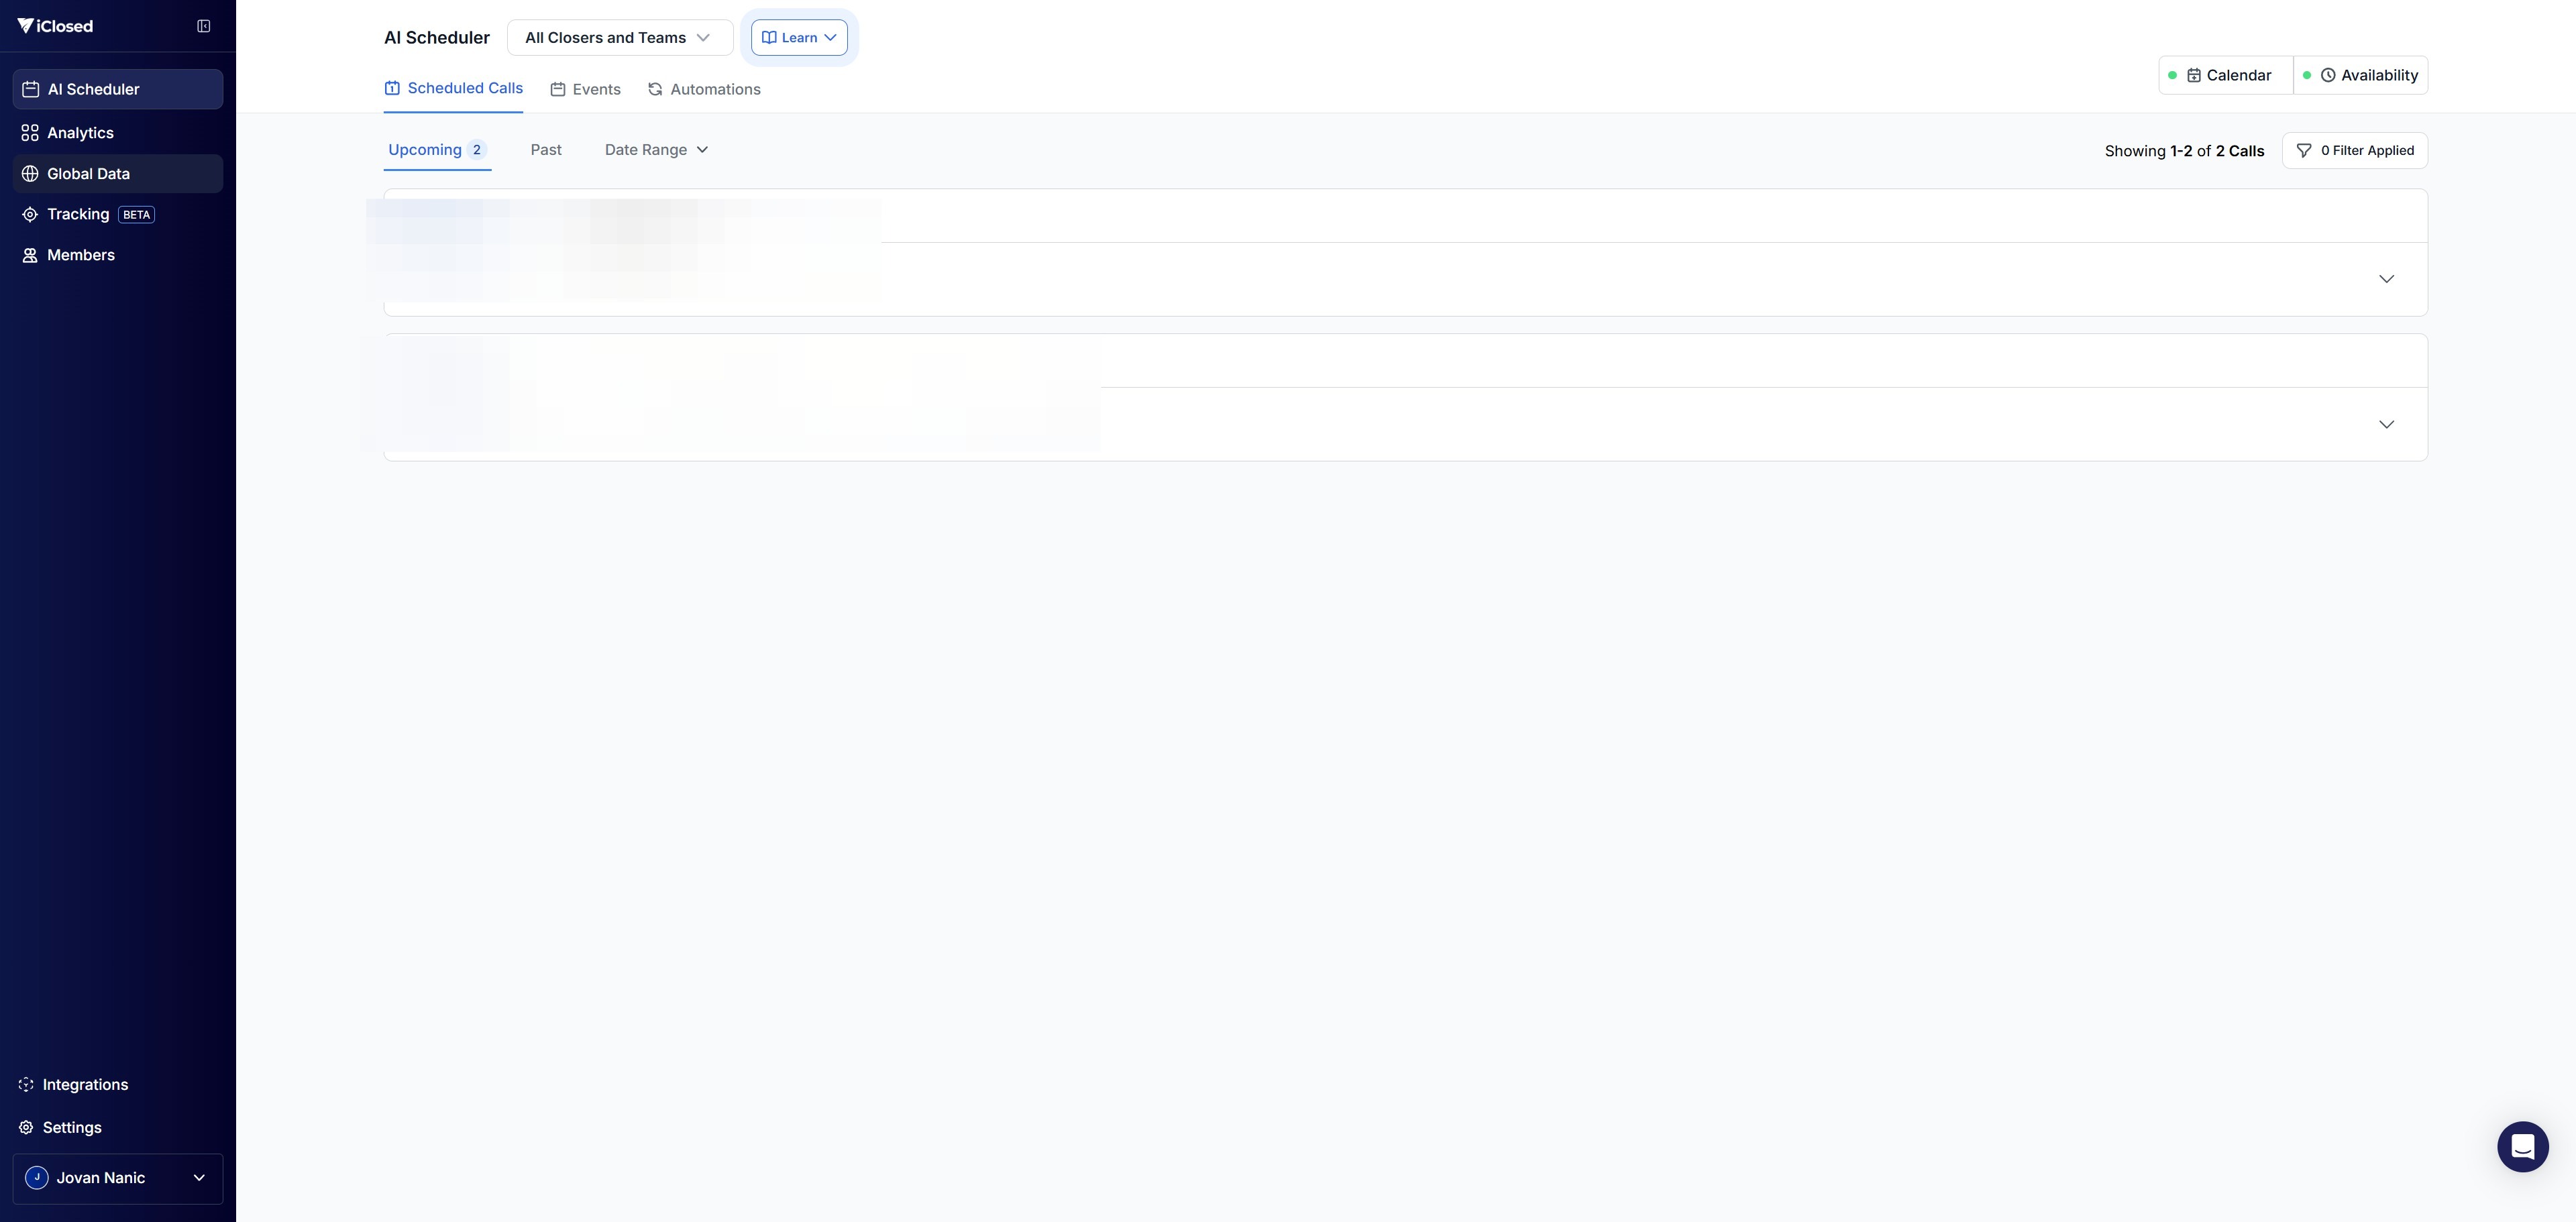Show Past calls tab
The width and height of the screenshot is (2576, 1222).
point(546,150)
